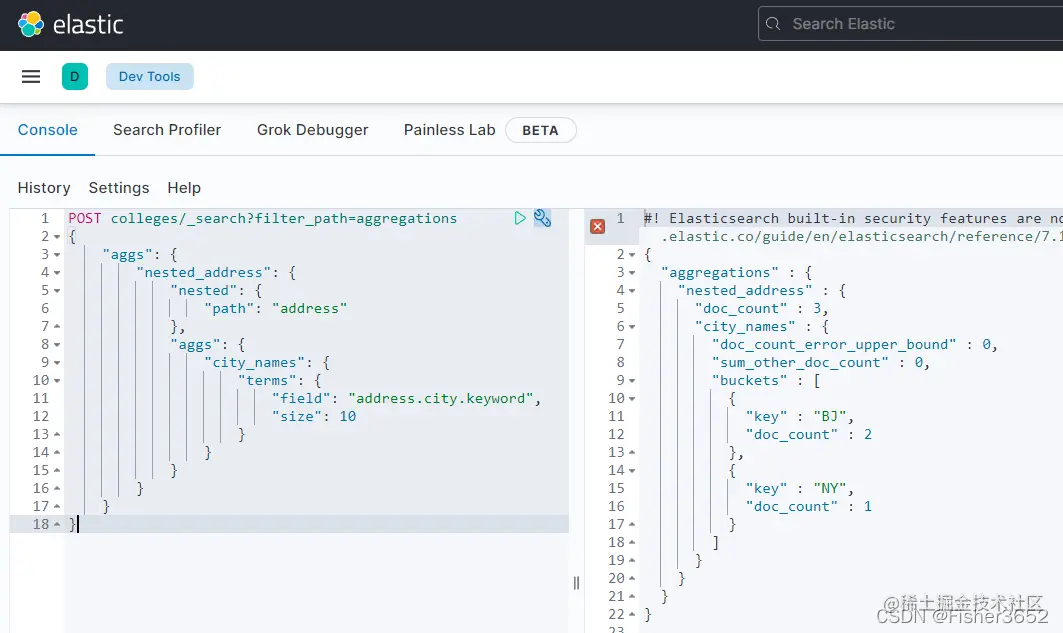Collapse the BJ bucket fold at response line 10
This screenshot has height=633, width=1063.
[x=632, y=399]
